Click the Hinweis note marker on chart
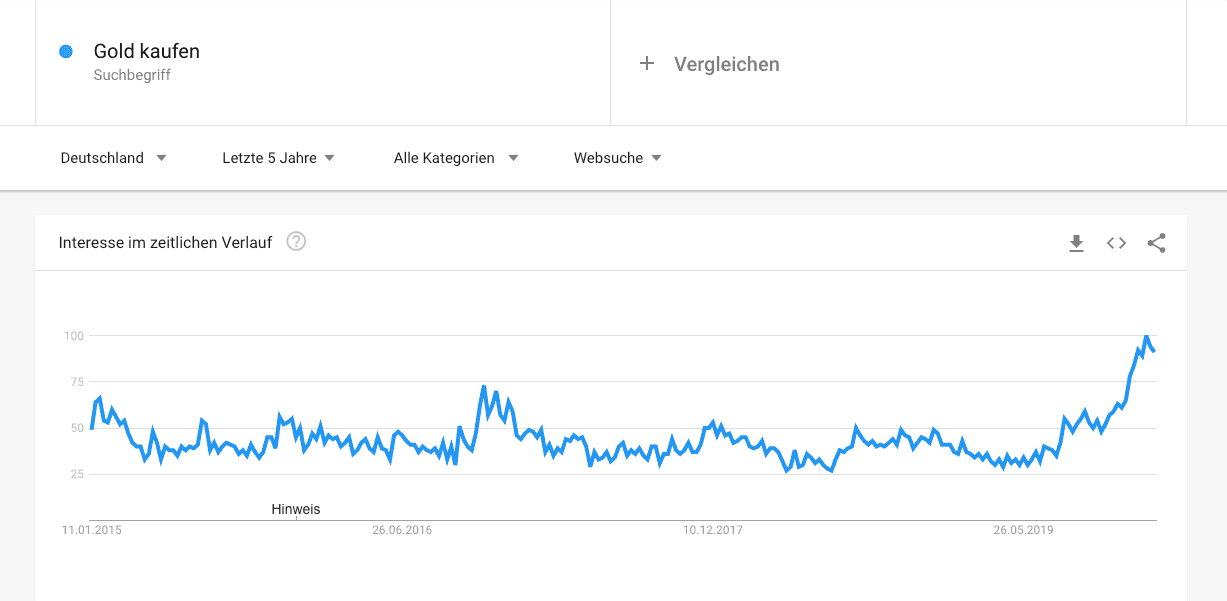Image resolution: width=1227 pixels, height=601 pixels. click(x=296, y=509)
